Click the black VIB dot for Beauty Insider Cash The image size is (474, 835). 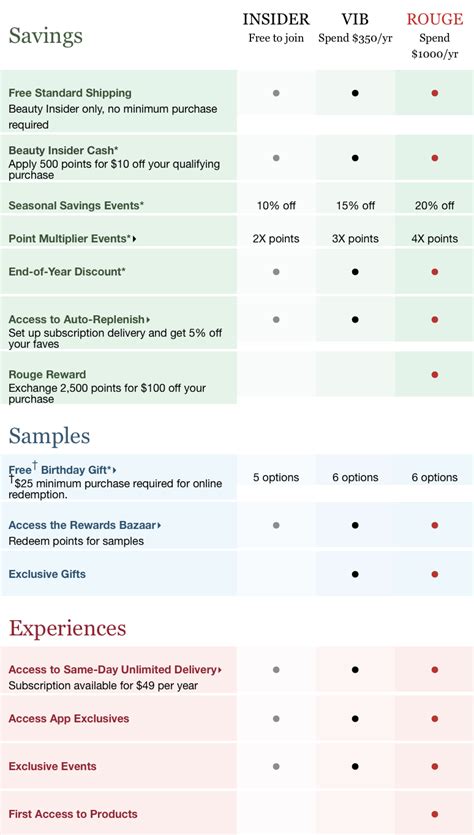tap(355, 158)
